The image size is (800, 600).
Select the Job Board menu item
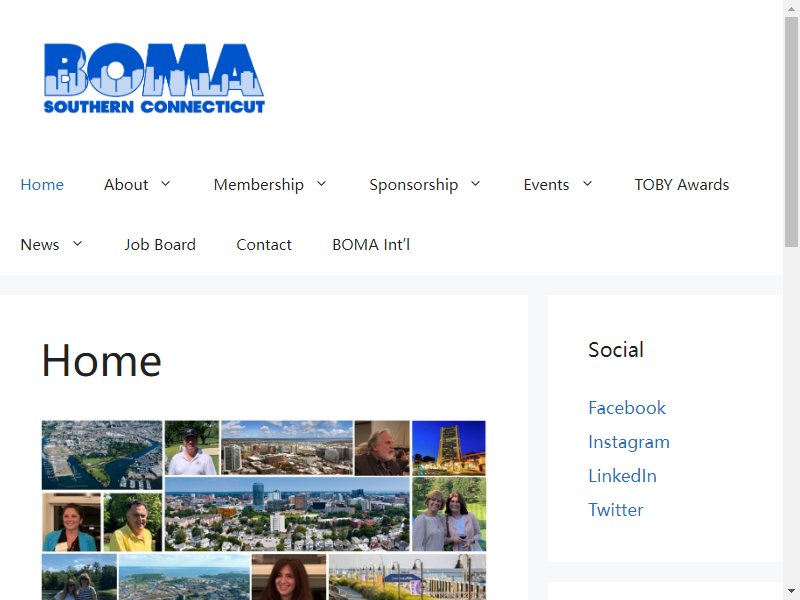160,244
